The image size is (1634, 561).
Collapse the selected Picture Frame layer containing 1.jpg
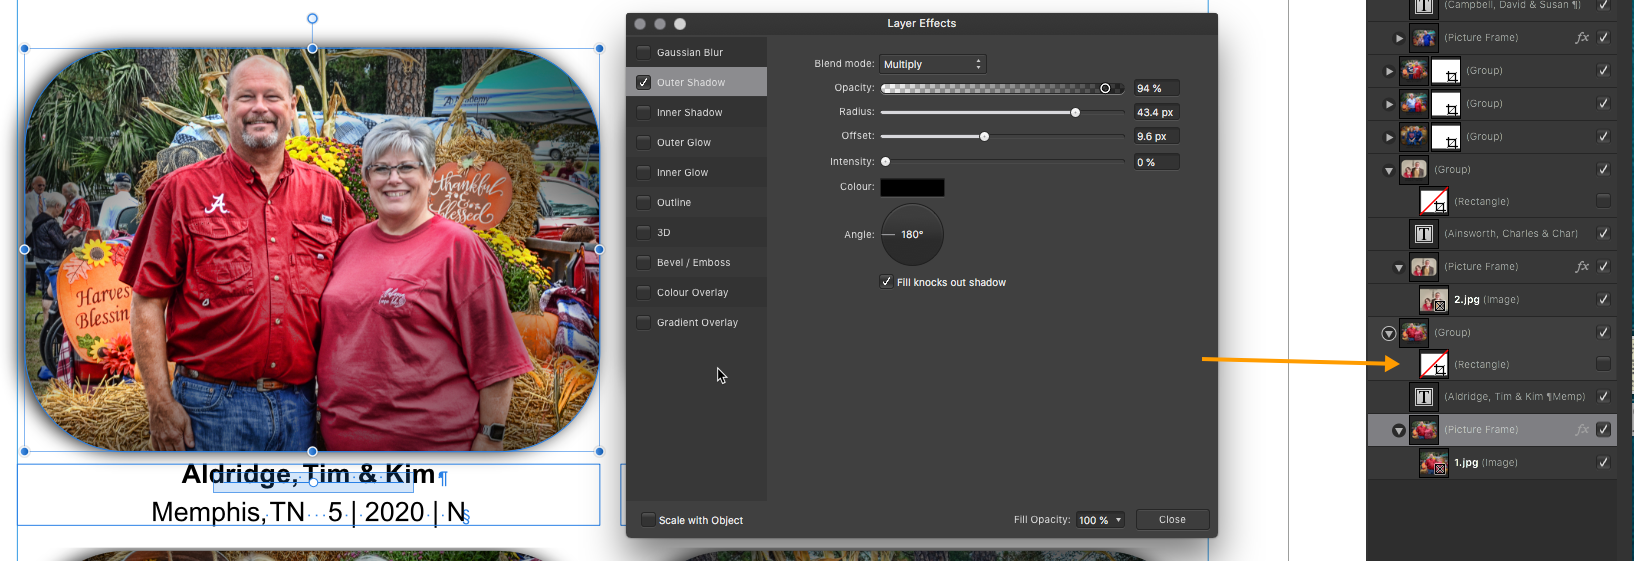(1398, 430)
